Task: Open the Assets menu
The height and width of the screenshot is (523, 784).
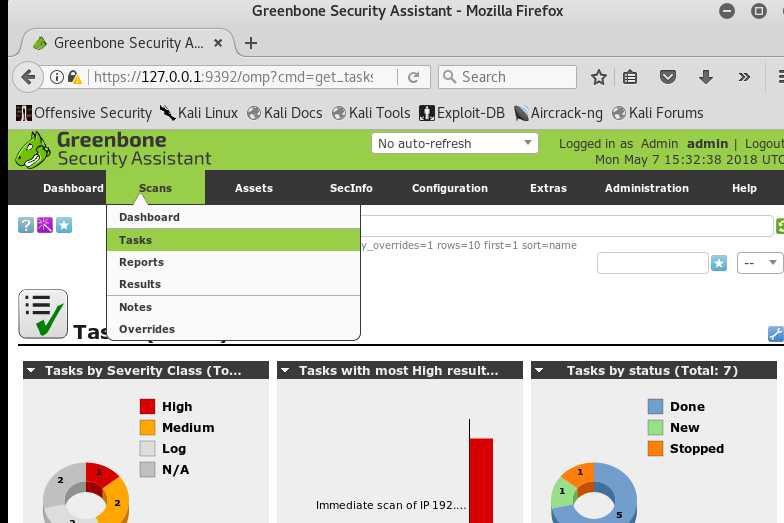Action: tap(254, 188)
